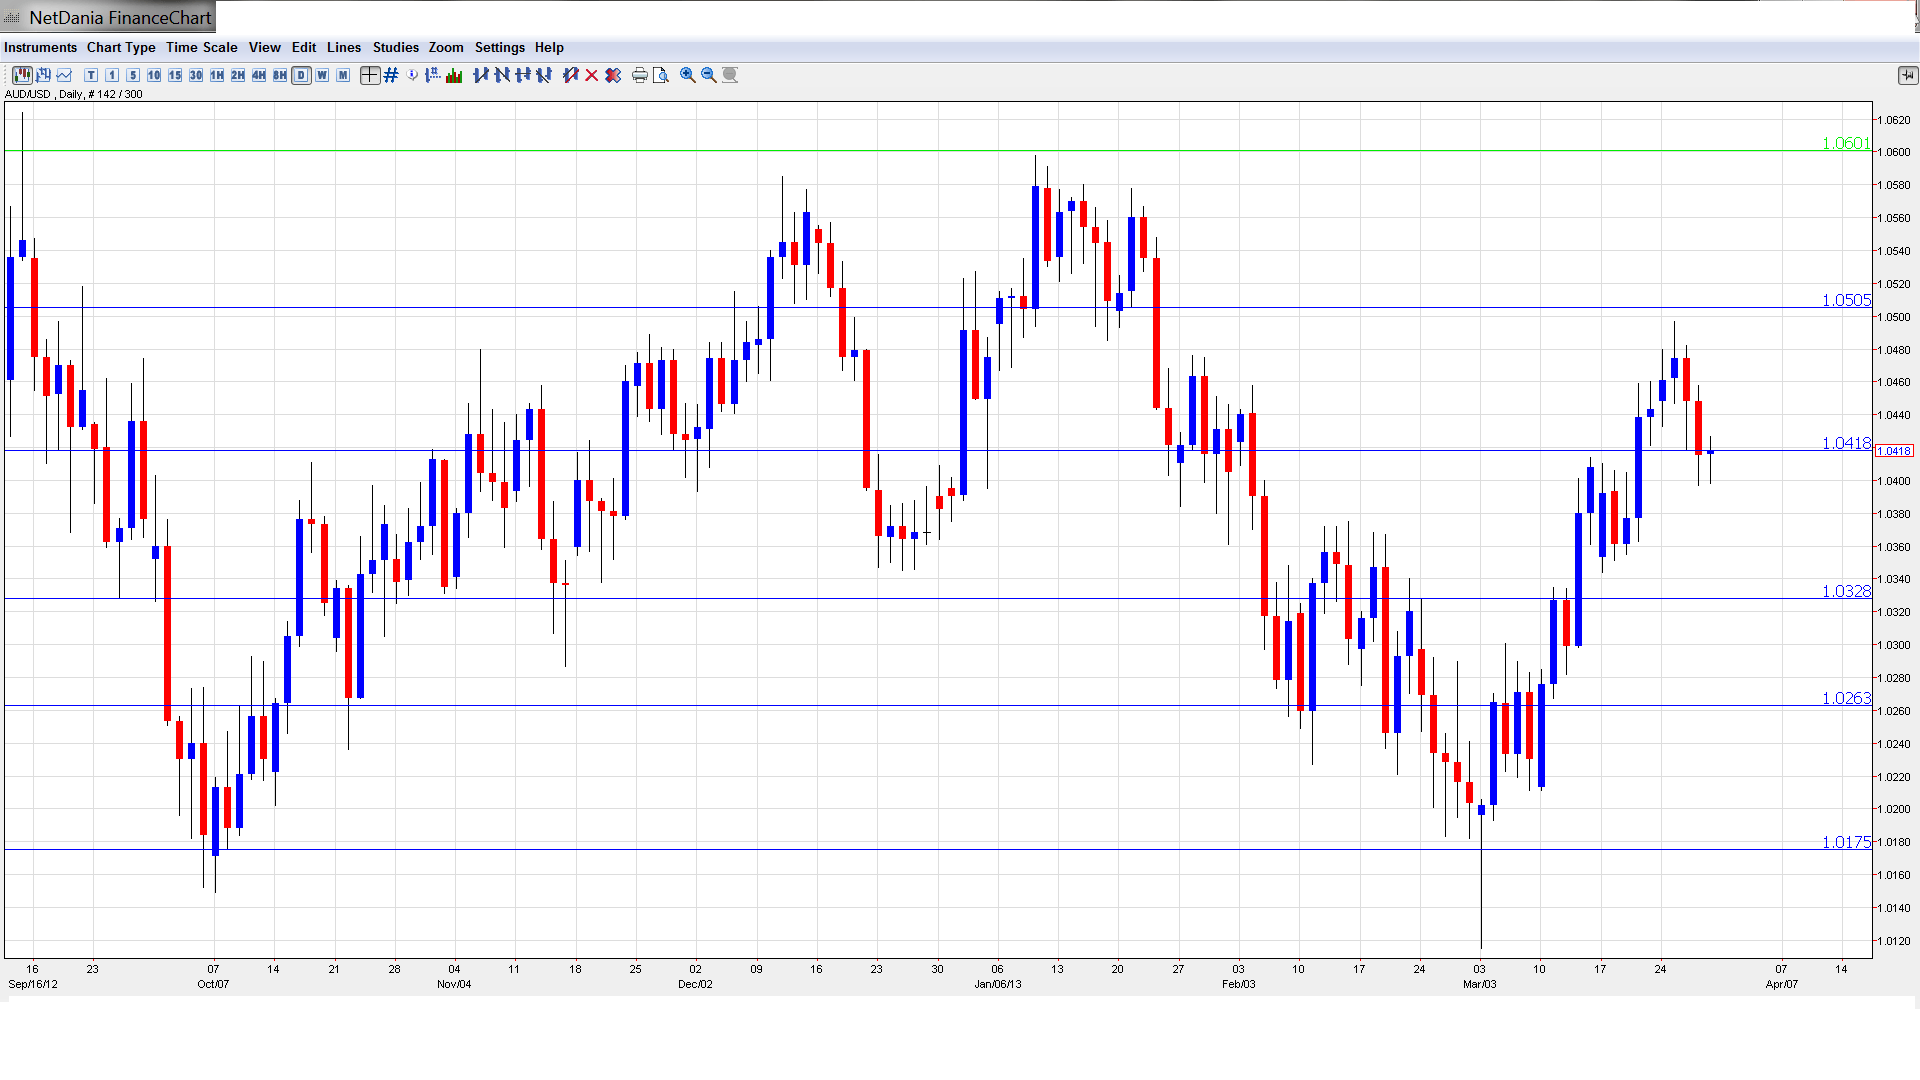Image resolution: width=1920 pixels, height=1080 pixels.
Task: Click the 1.0601 green resistance line label
Action: point(1845,144)
